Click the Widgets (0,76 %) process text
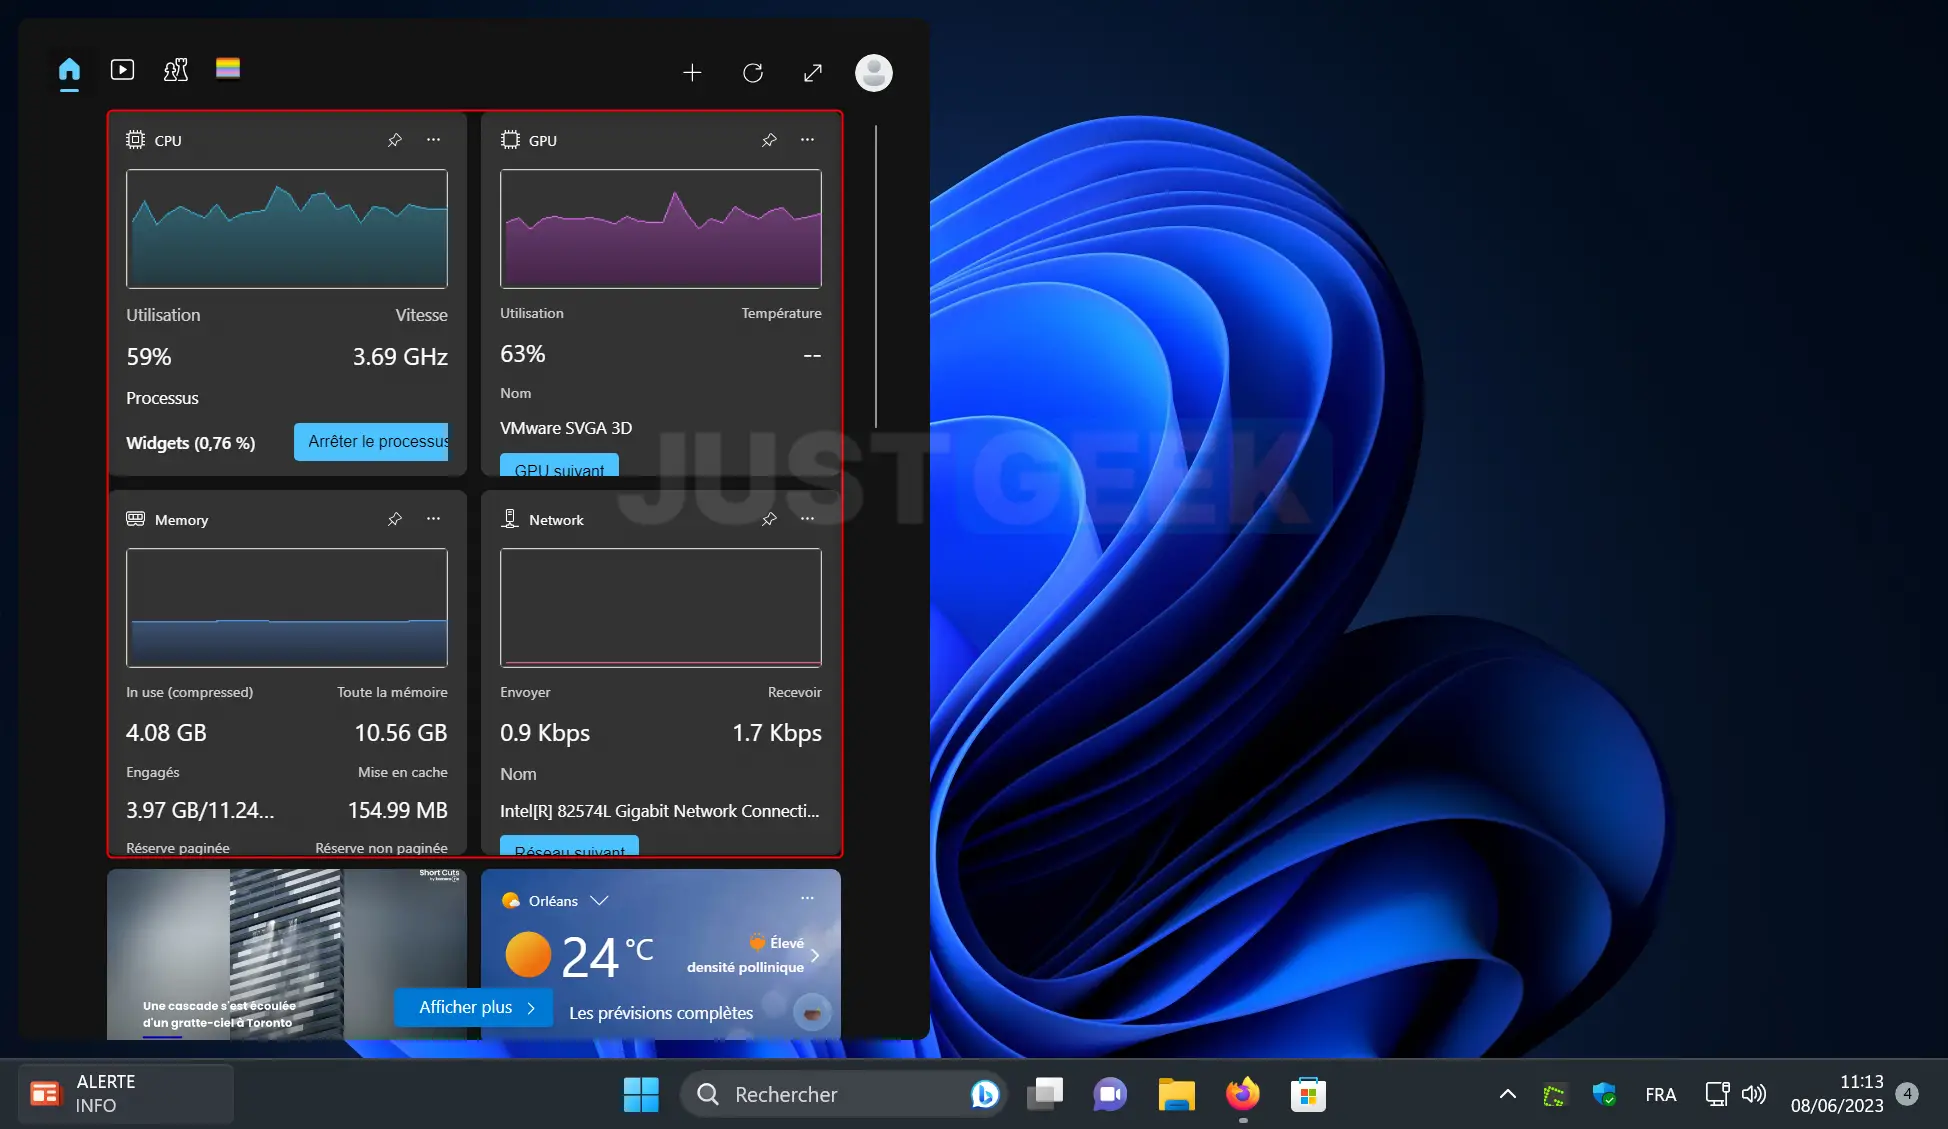 pos(191,443)
